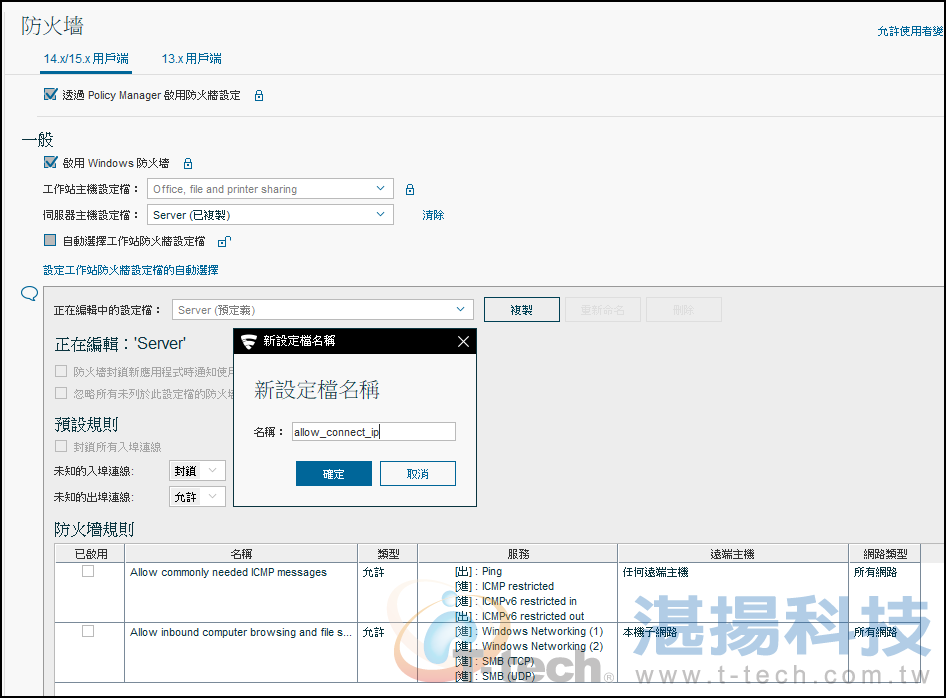Viewport: 946px width, 698px height.
Task: Switch to 14.x/15.x 用戶端 tab
Action: pos(86,59)
